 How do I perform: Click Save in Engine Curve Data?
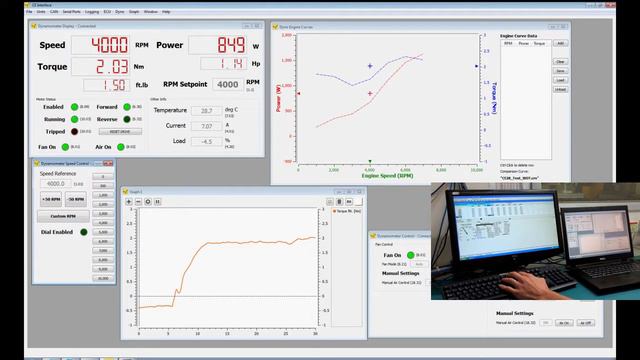click(560, 71)
